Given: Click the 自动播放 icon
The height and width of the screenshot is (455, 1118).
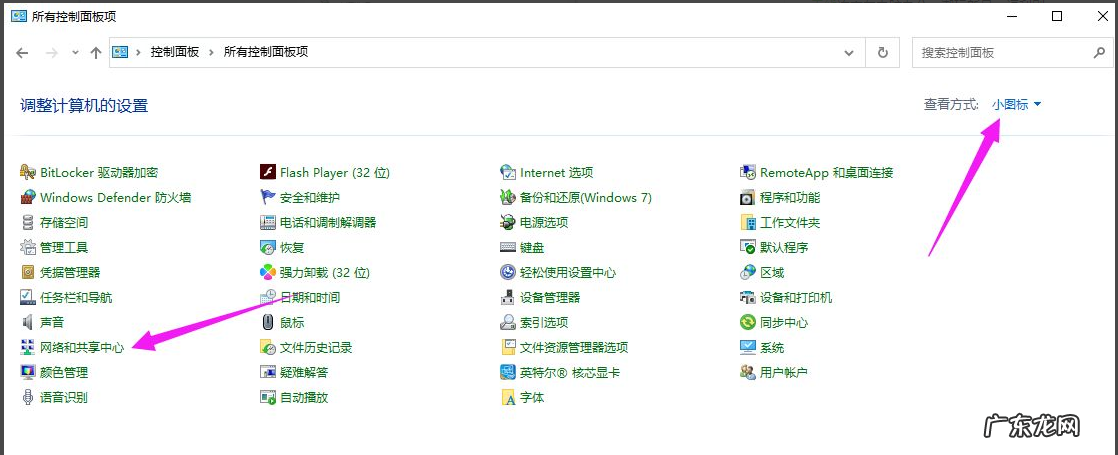Looking at the screenshot, I should coord(267,397).
